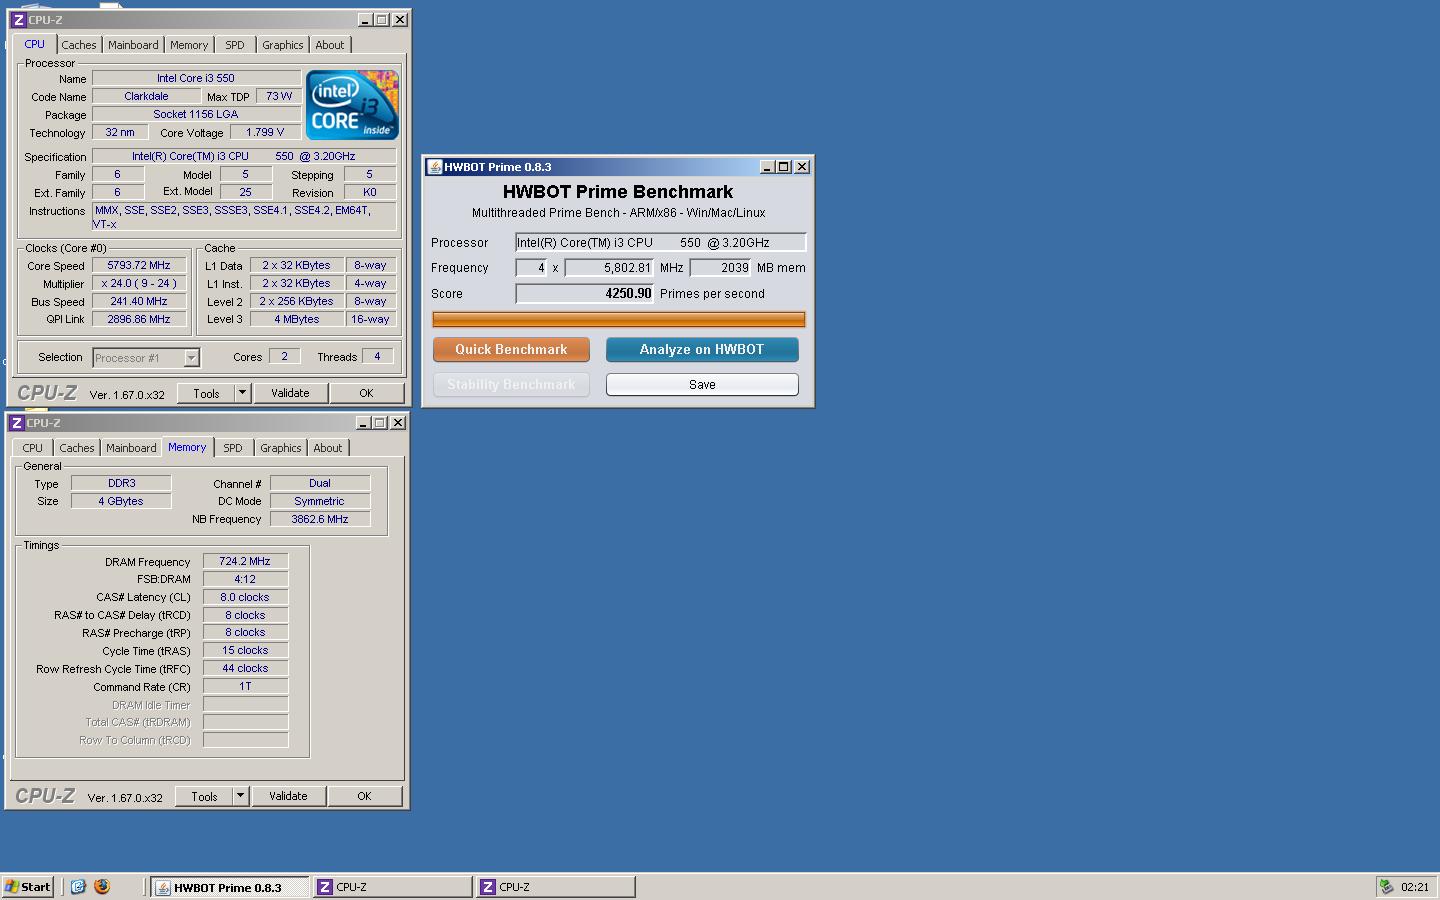This screenshot has width=1440, height=900.
Task: Click Validate in top CPU-Z window
Action: [x=290, y=393]
